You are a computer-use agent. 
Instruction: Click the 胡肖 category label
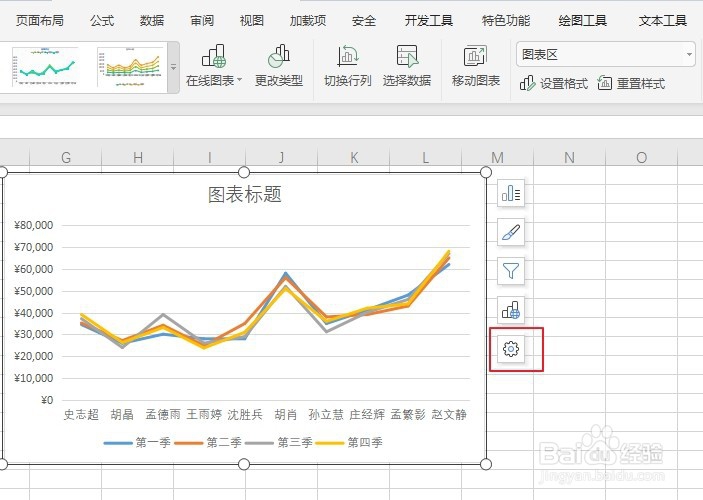(x=286, y=414)
